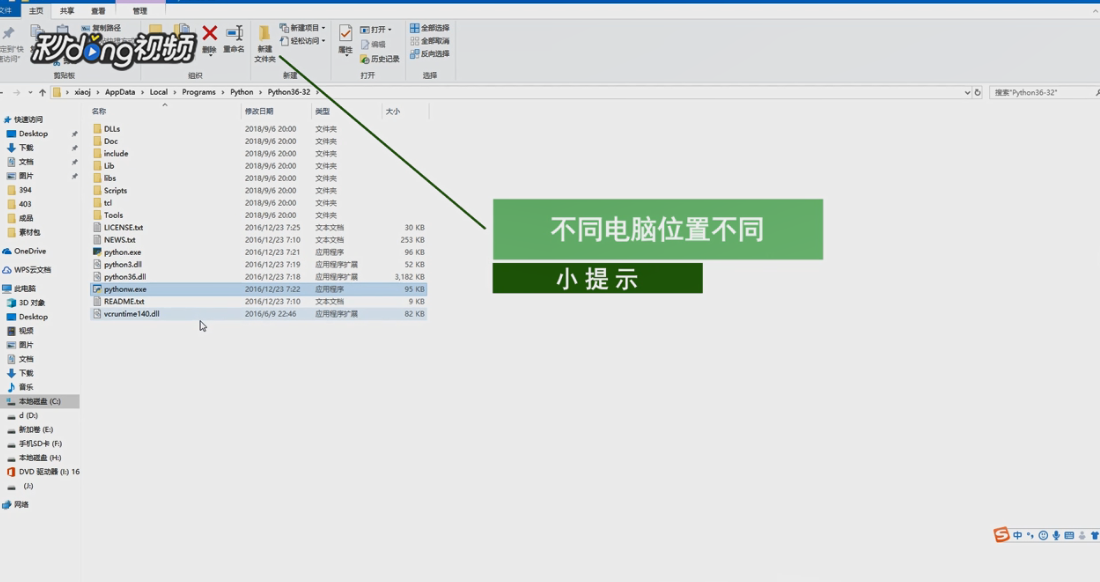The width and height of the screenshot is (1100, 582).
Task: Click the History (历史记录) icon
Action: [x=380, y=58]
